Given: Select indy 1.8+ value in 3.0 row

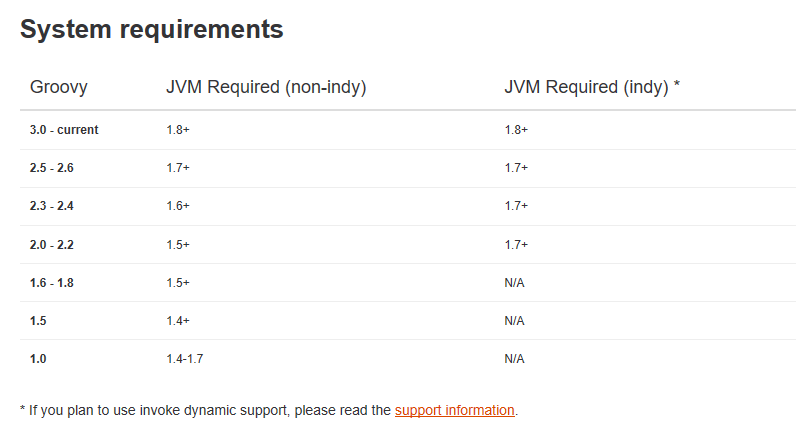Looking at the screenshot, I should [x=516, y=130].
